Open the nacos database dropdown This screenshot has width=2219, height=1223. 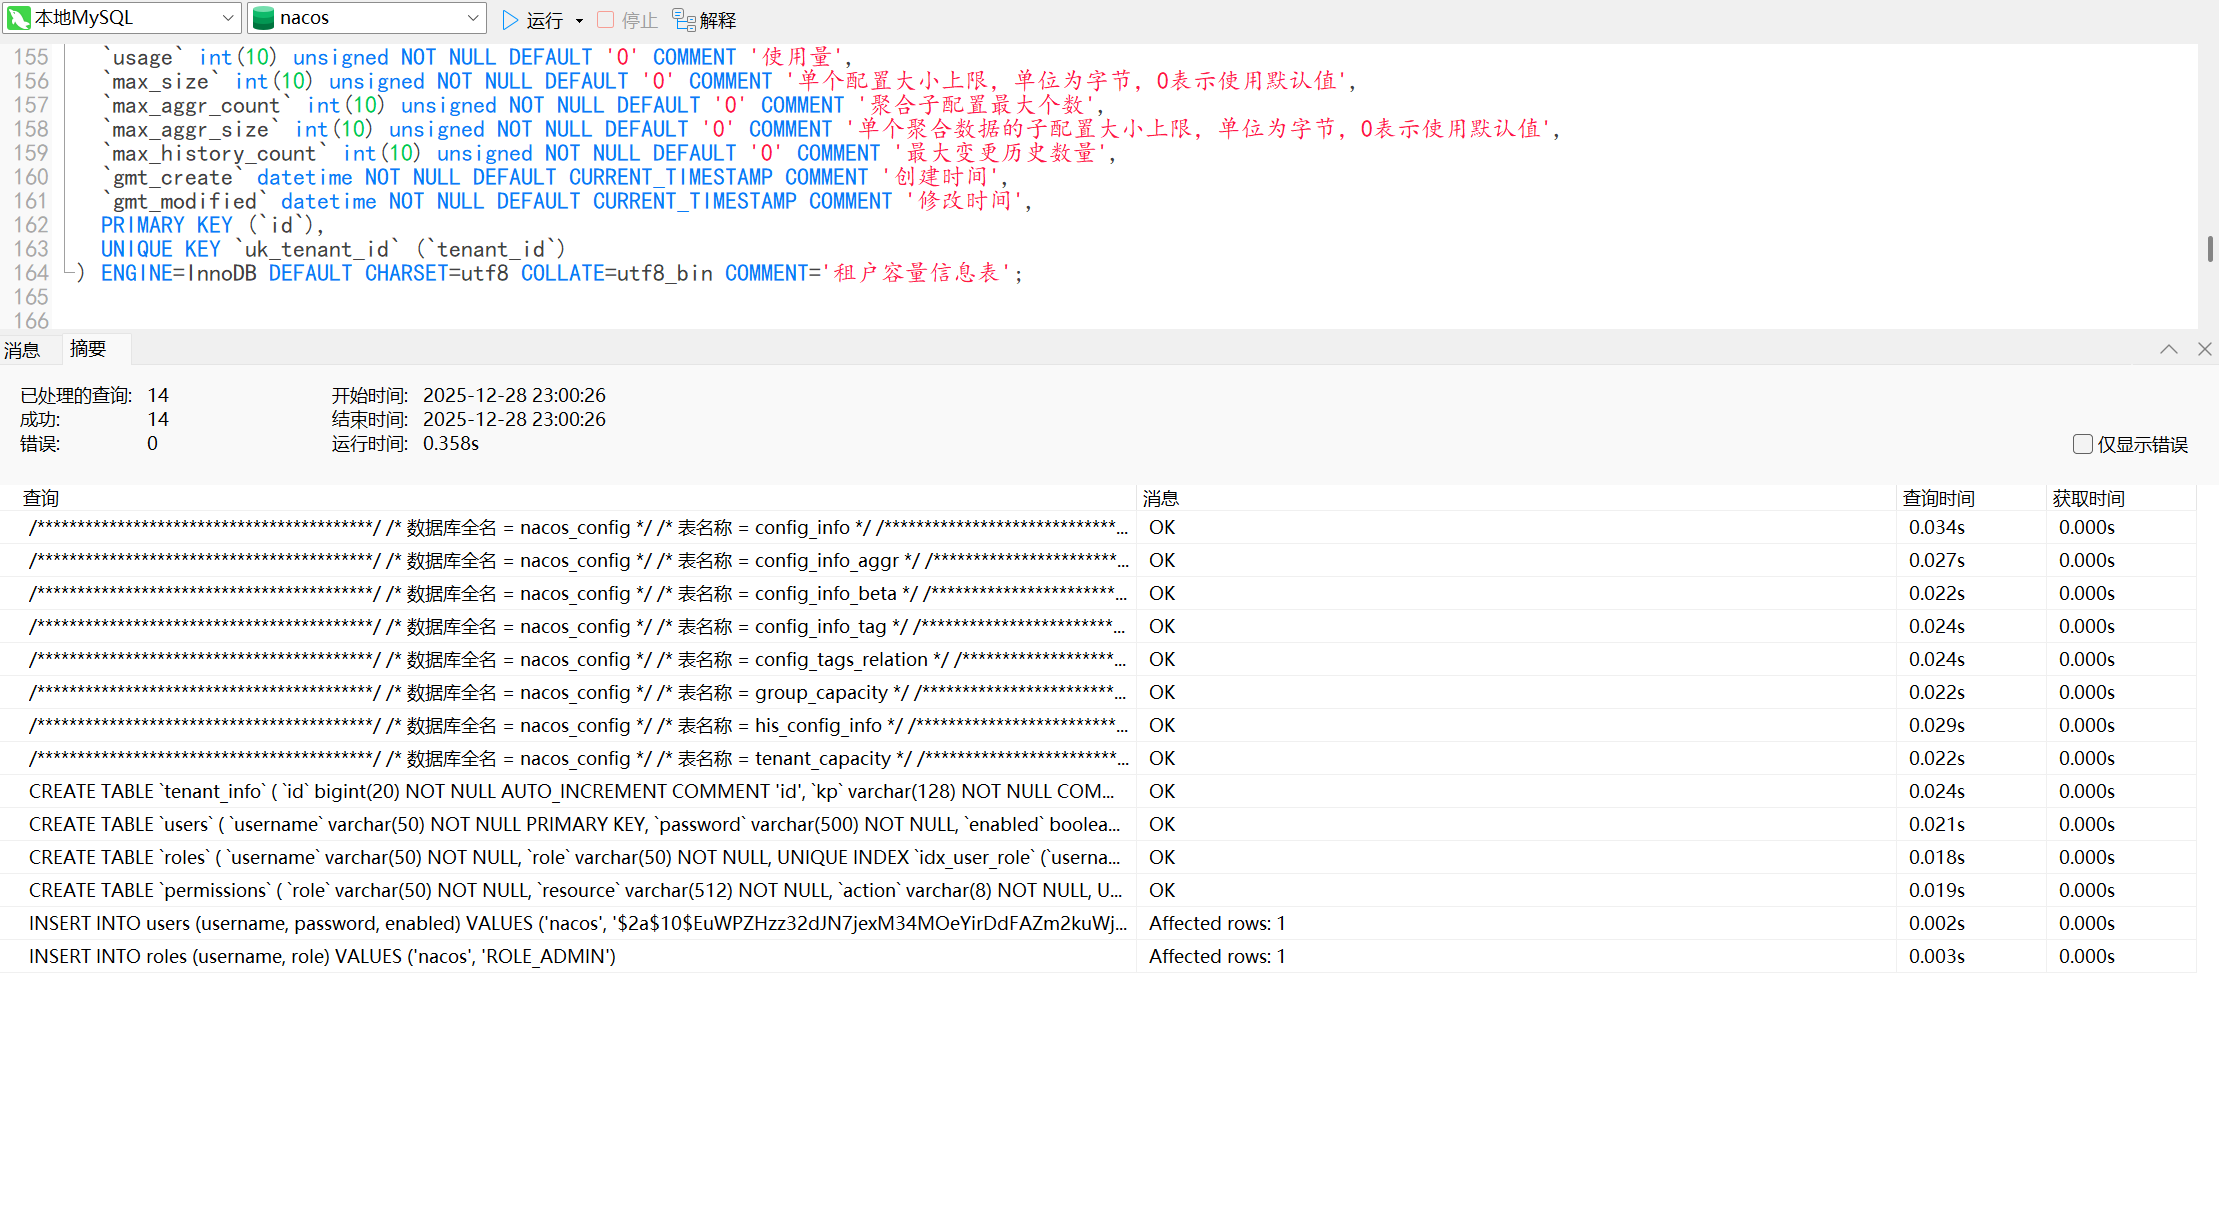tap(473, 18)
